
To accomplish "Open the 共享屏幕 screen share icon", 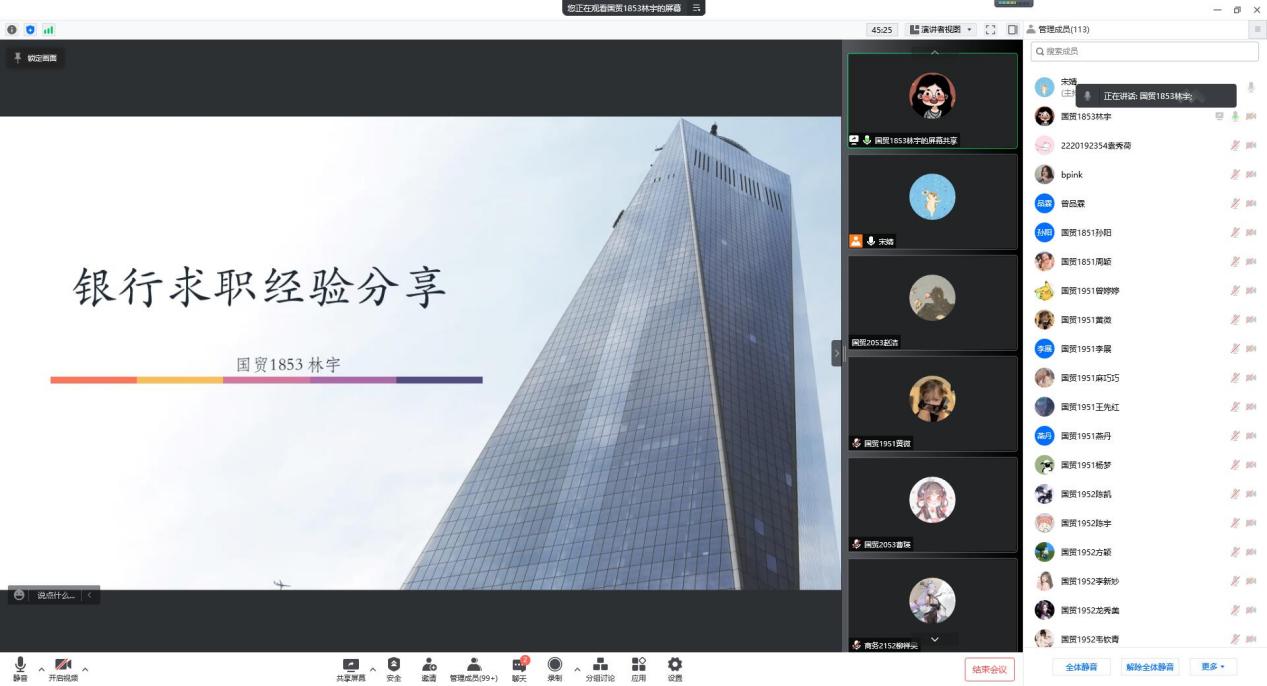I will pos(350,665).
